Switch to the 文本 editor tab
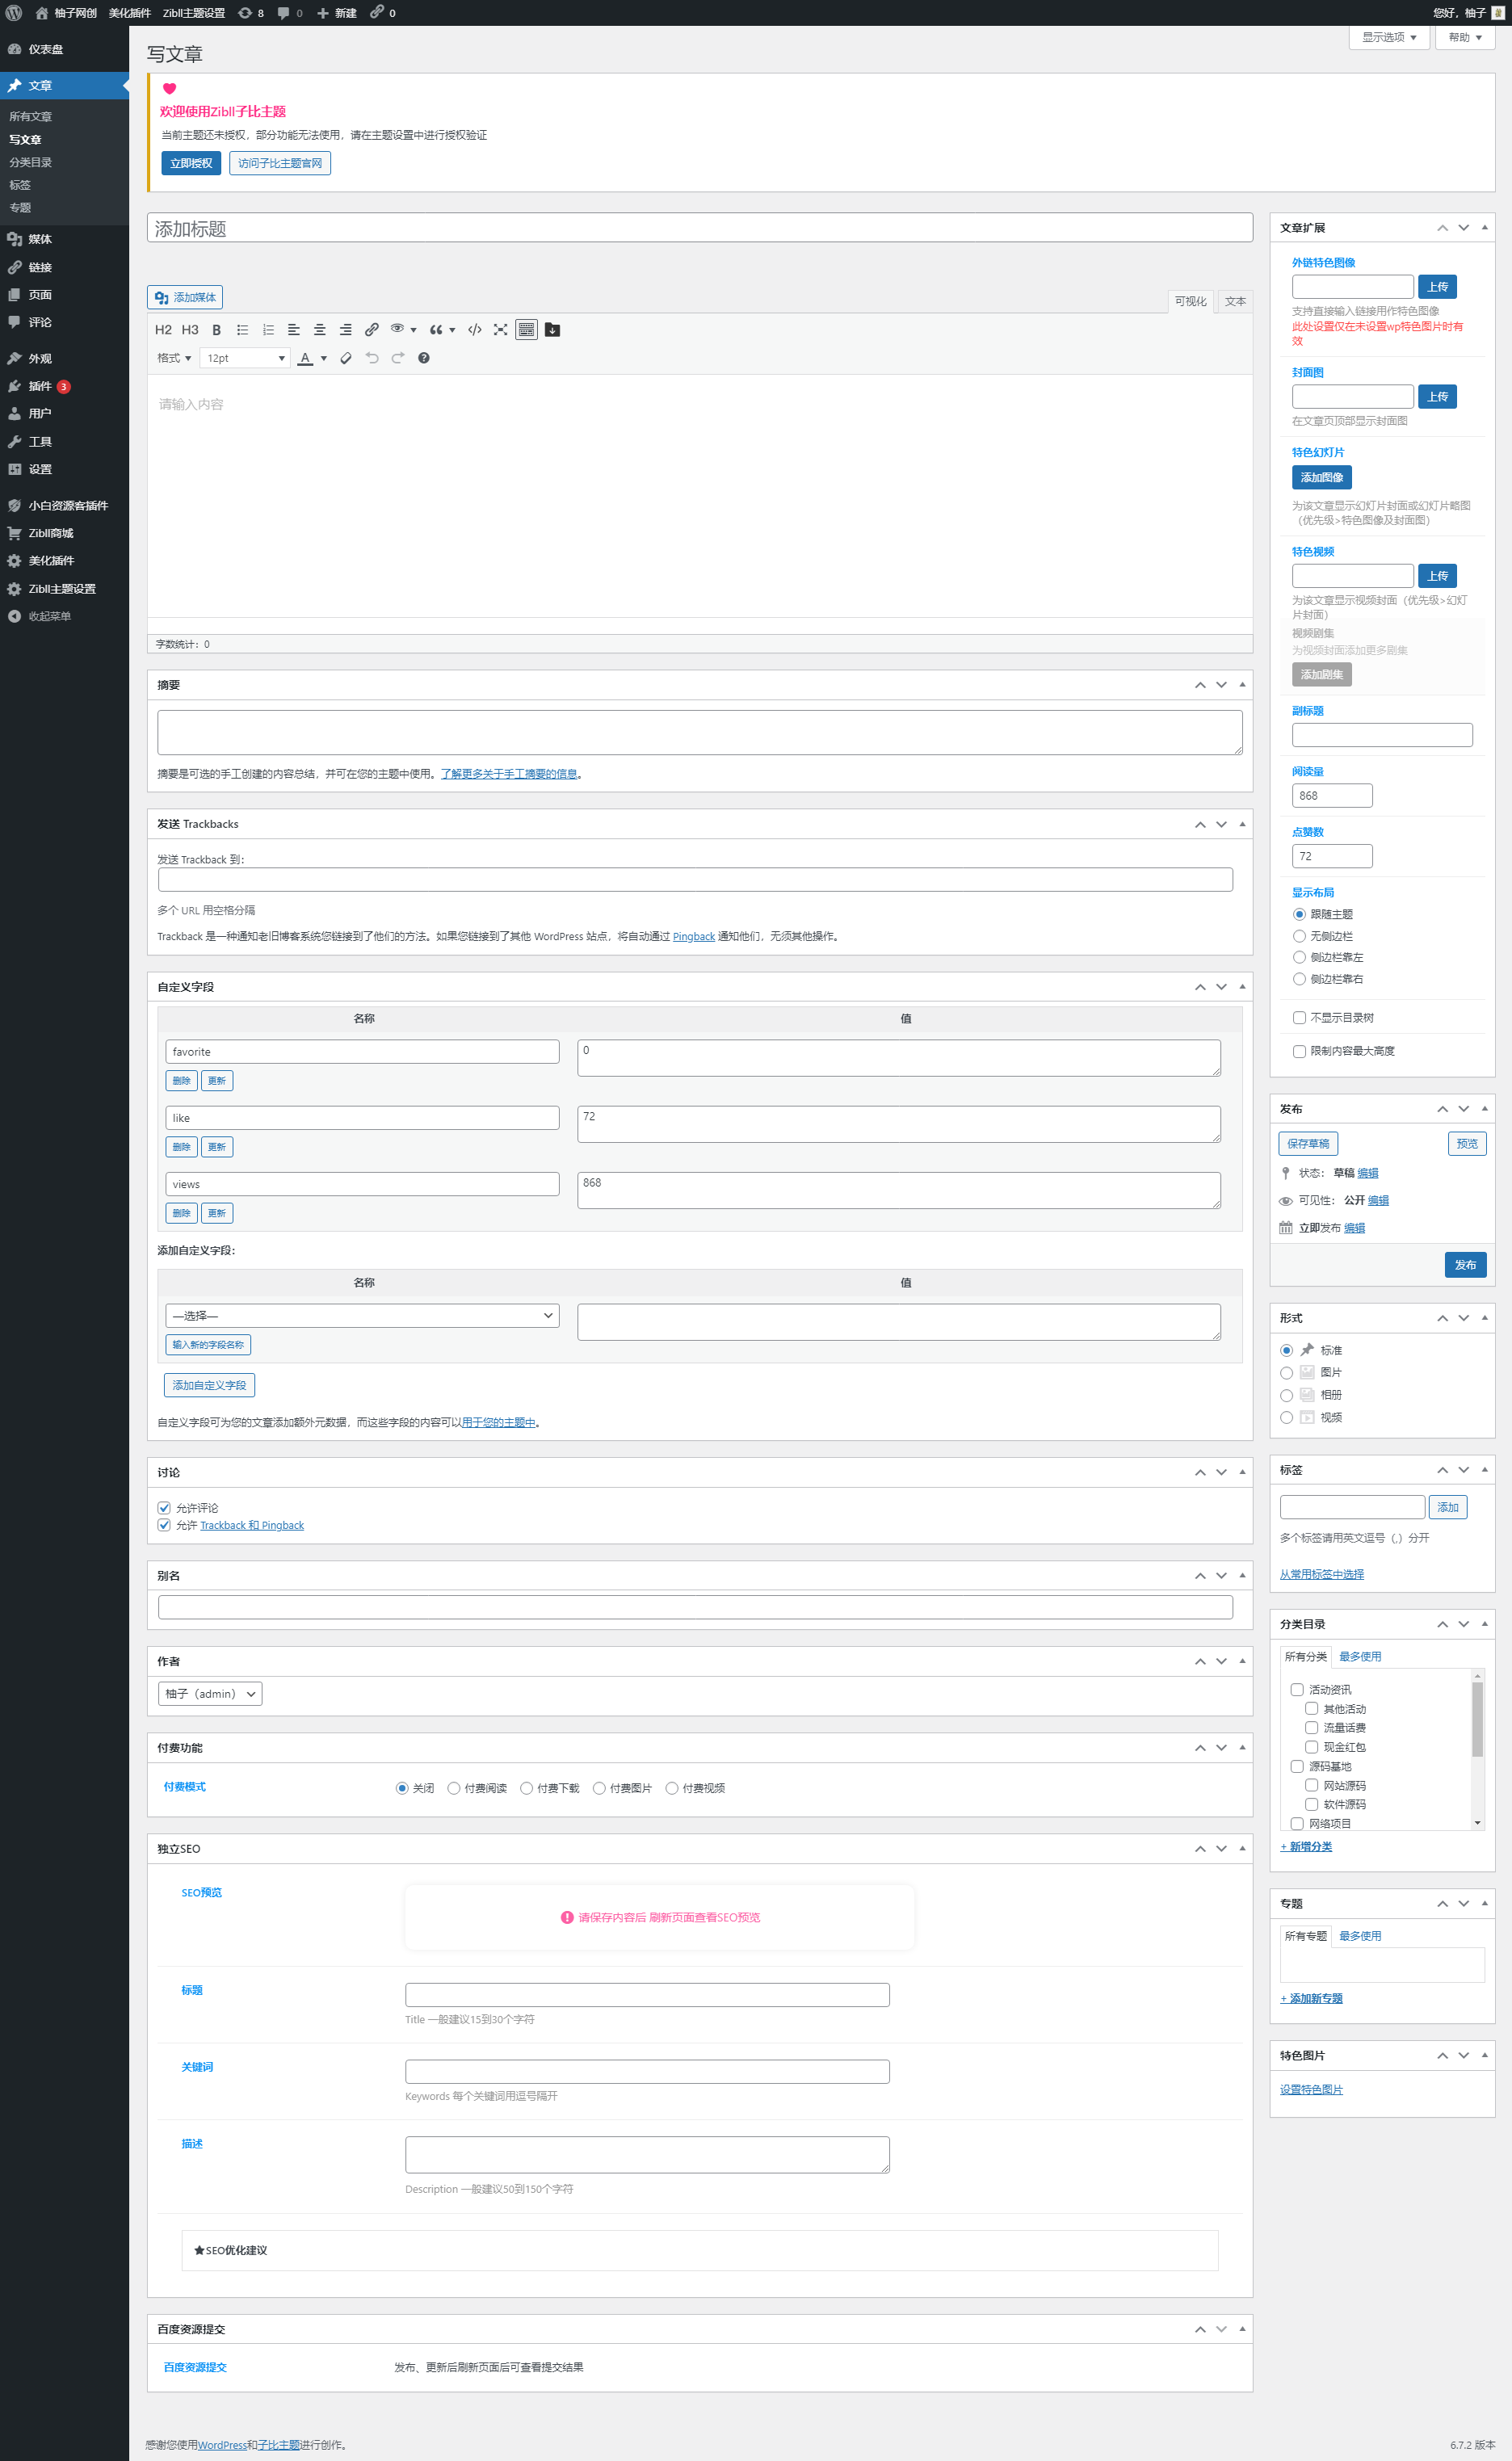1512x2461 pixels. coord(1235,301)
